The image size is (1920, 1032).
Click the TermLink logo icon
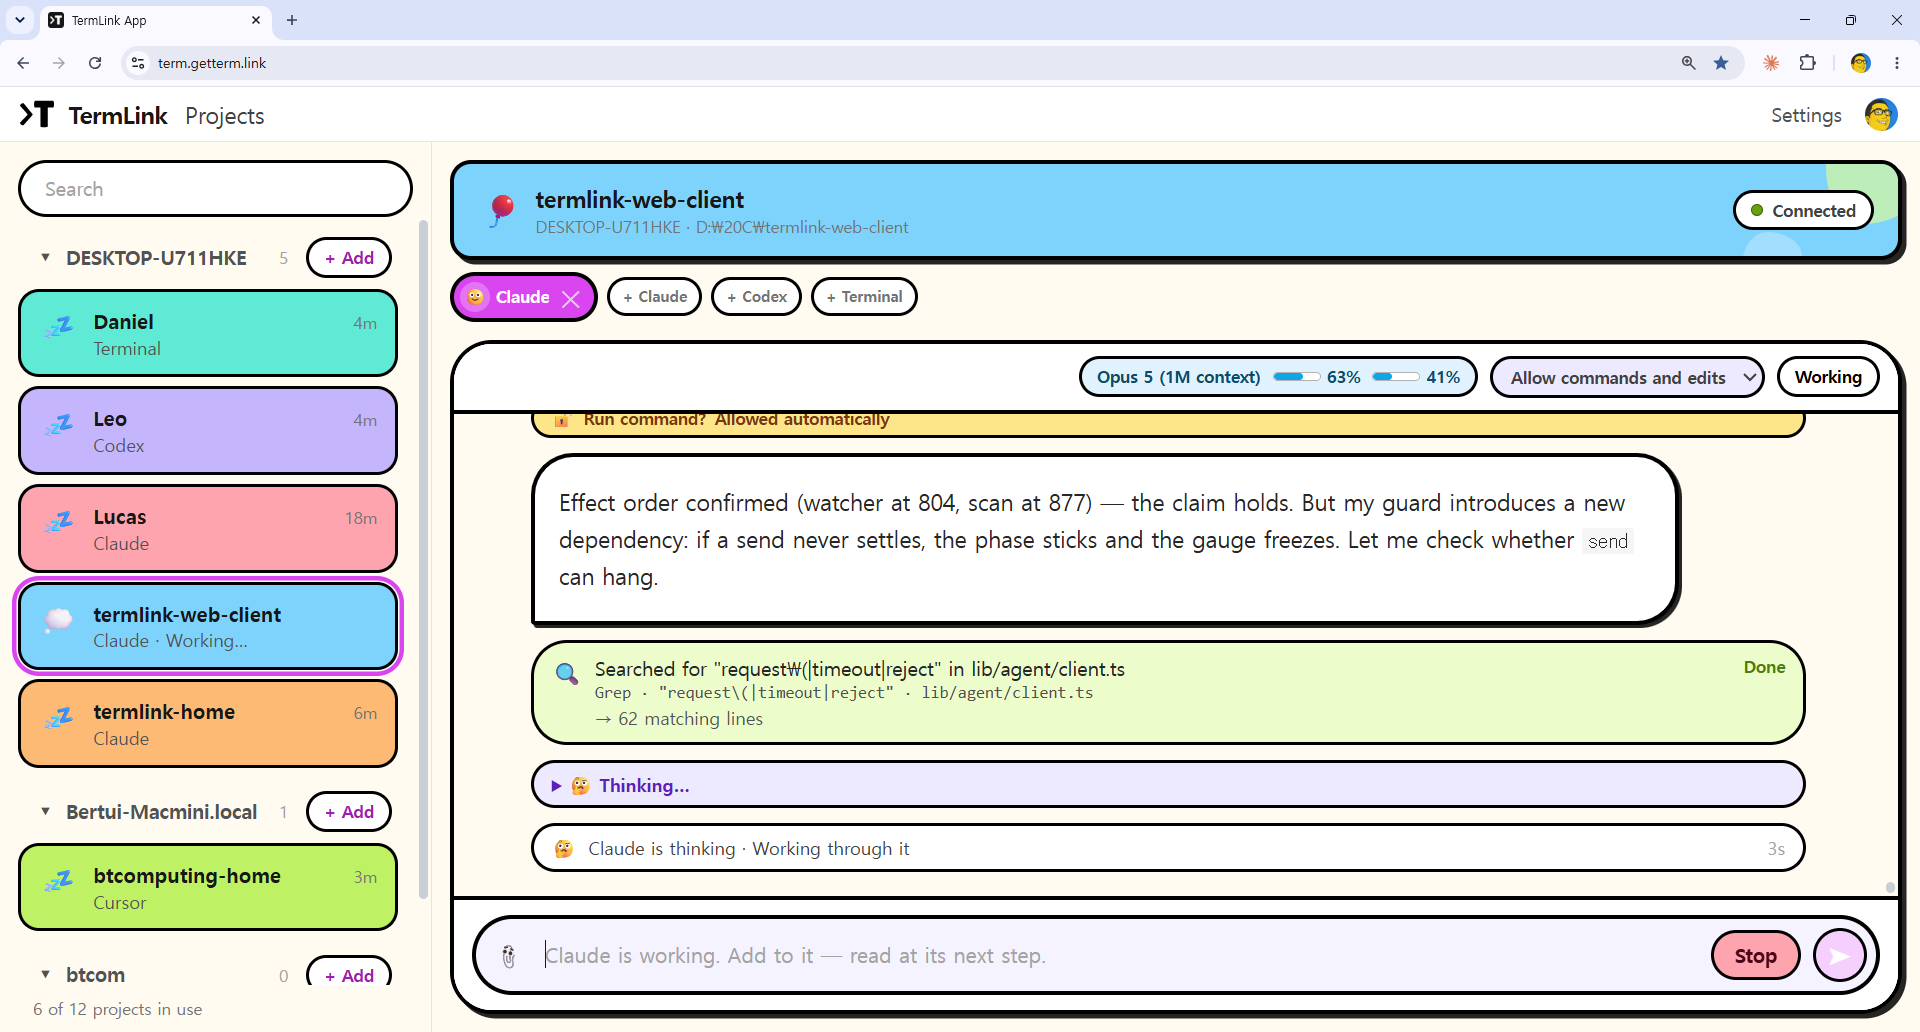pyautogui.click(x=37, y=115)
